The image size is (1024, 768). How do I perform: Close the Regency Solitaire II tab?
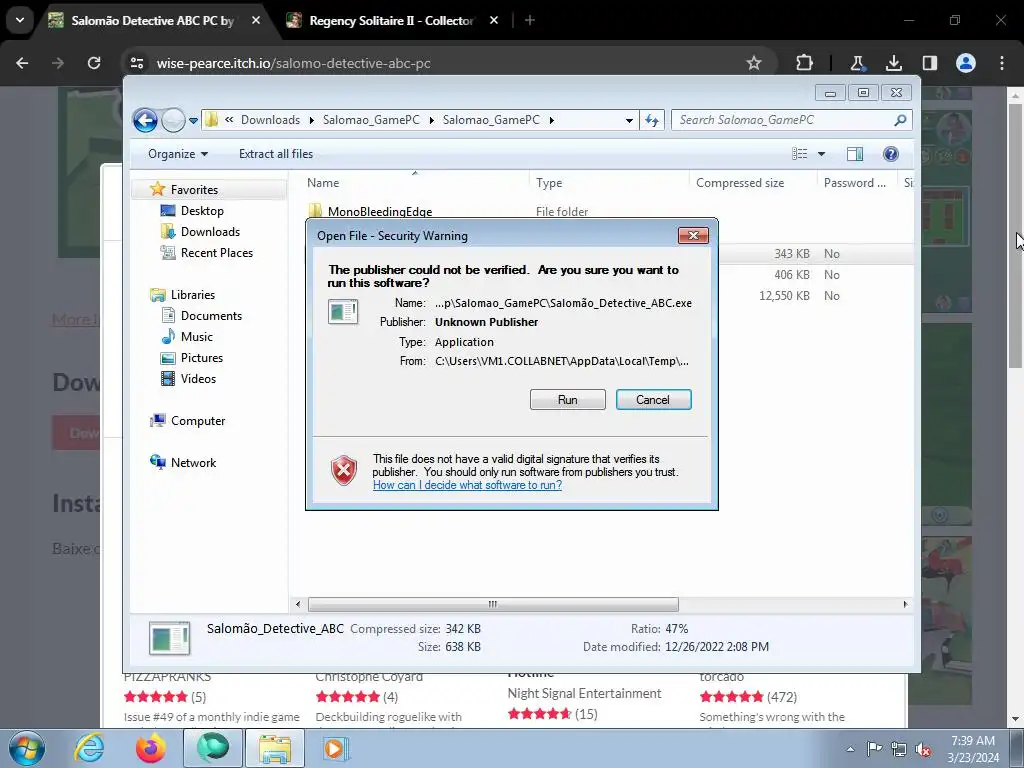[494, 21]
